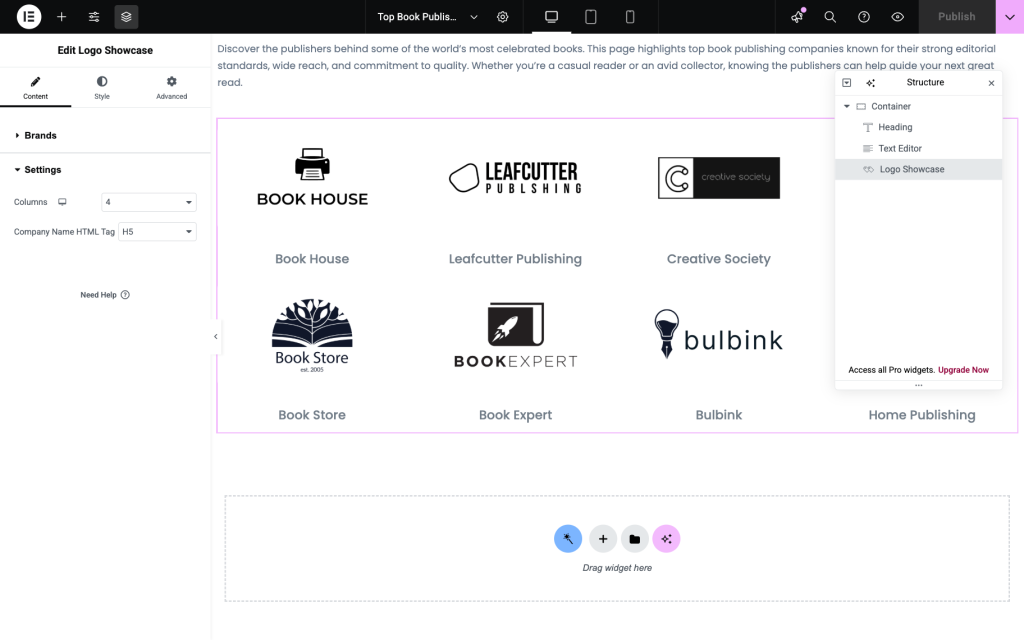
Task: Open save options arrow beside Publish
Action: click(1010, 17)
